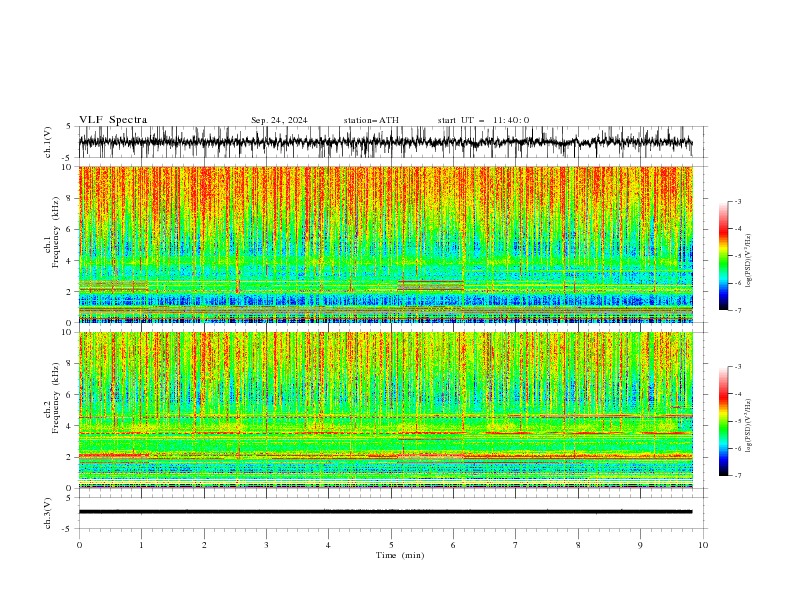Click the "-7" label on ch.1 colorbar
792x612 pixels.
[x=738, y=310]
